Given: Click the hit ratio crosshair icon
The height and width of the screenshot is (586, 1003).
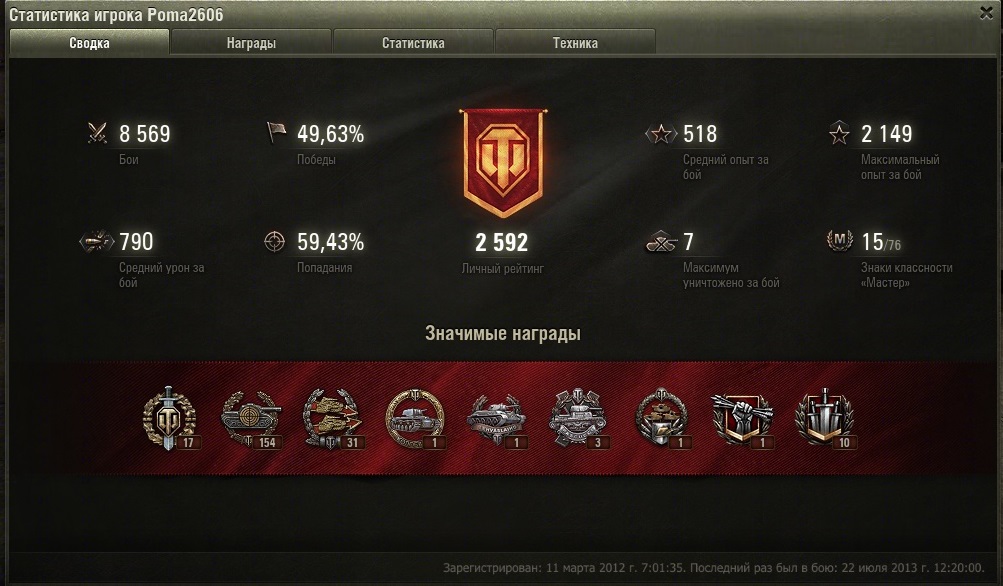Looking at the screenshot, I should pos(274,241).
